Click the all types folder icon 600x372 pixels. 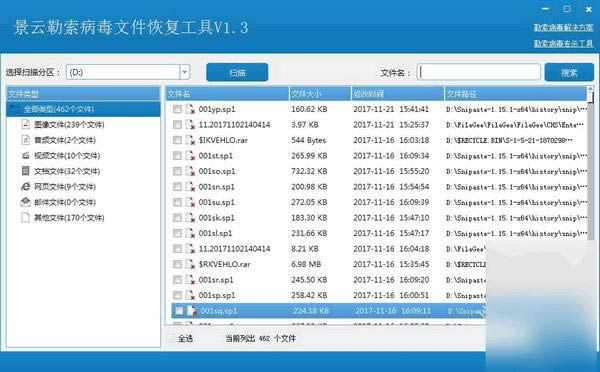(x=15, y=109)
